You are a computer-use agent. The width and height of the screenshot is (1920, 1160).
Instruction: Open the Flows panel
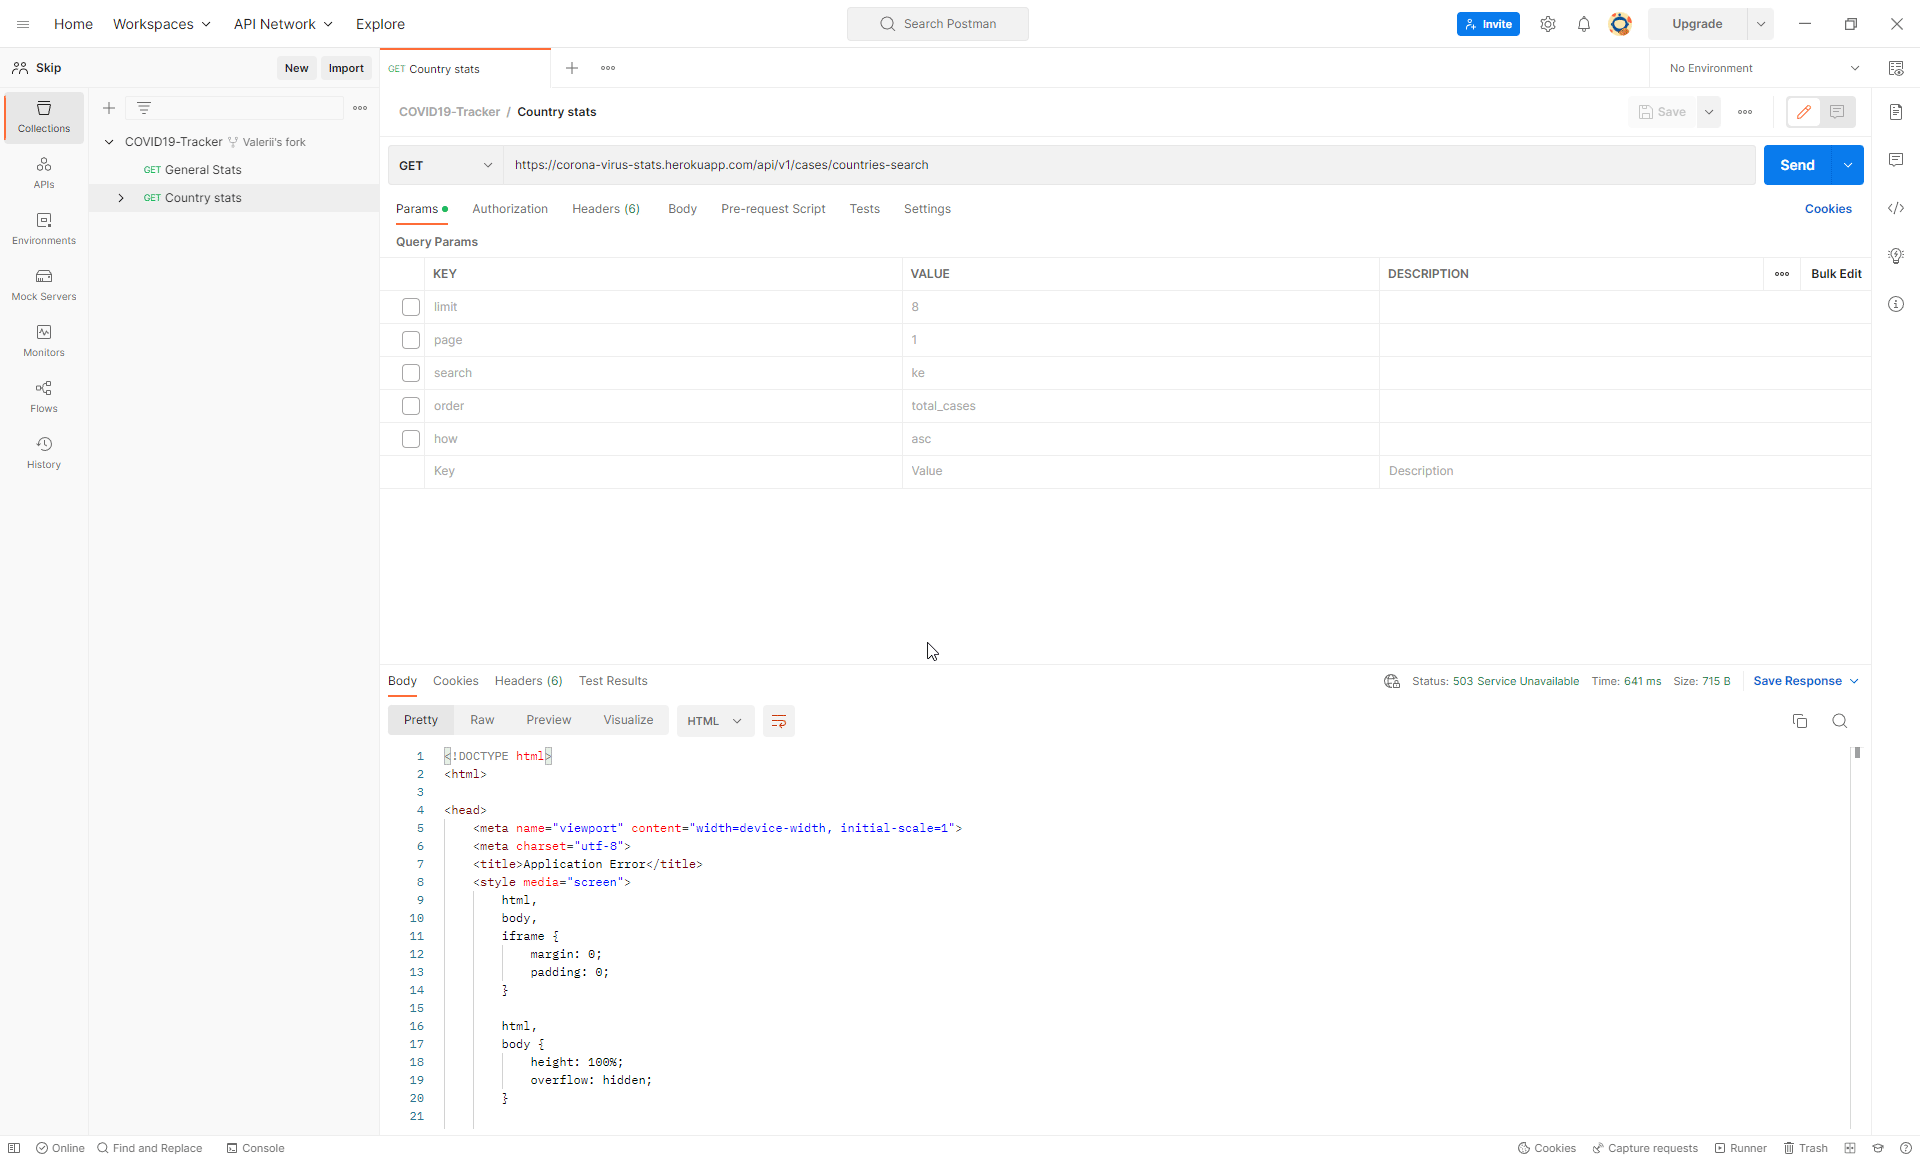43,396
